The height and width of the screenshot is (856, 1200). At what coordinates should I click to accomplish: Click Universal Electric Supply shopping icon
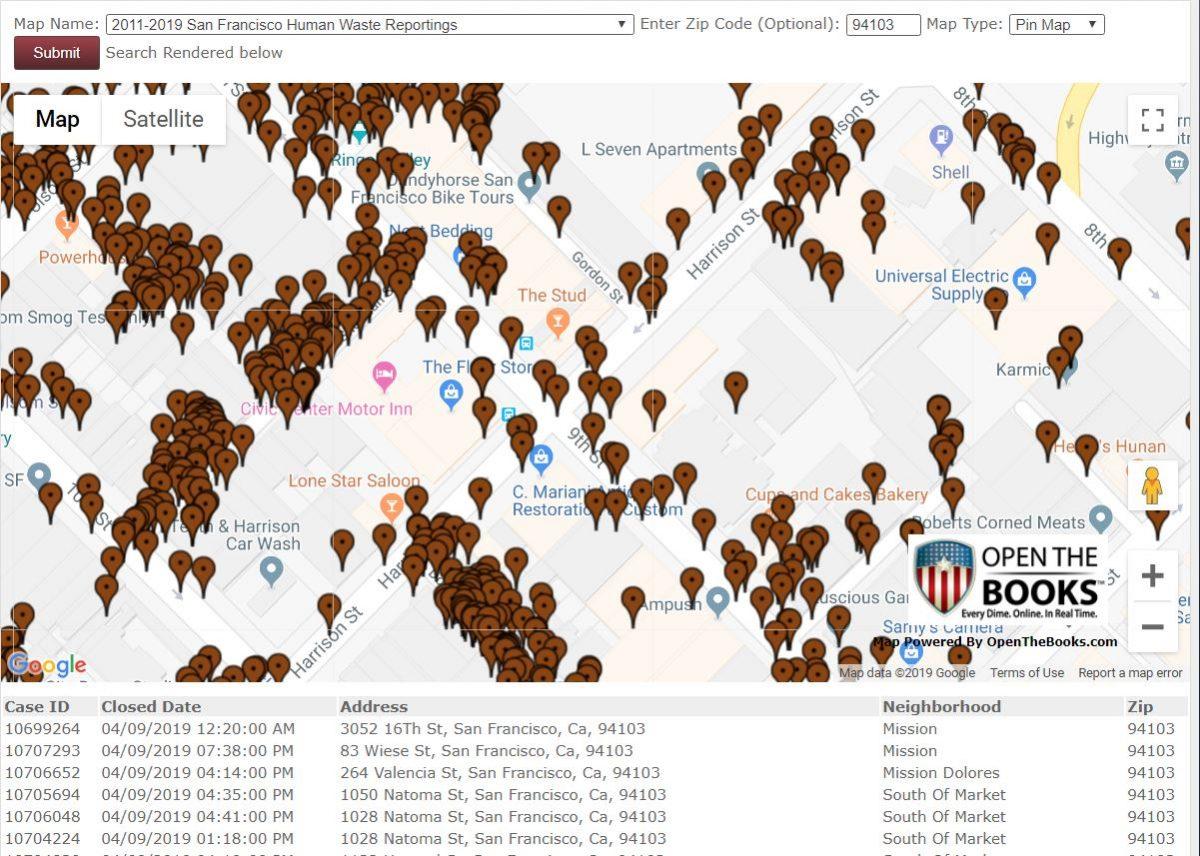pyautogui.click(x=1024, y=283)
